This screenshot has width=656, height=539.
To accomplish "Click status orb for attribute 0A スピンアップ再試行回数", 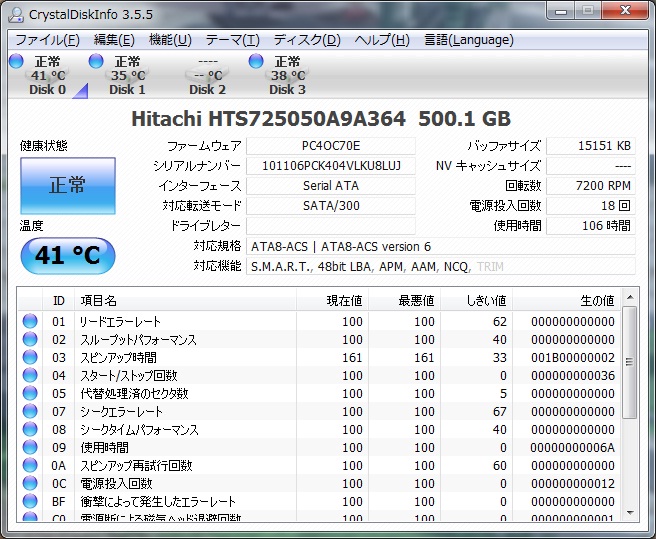I will tap(30, 466).
